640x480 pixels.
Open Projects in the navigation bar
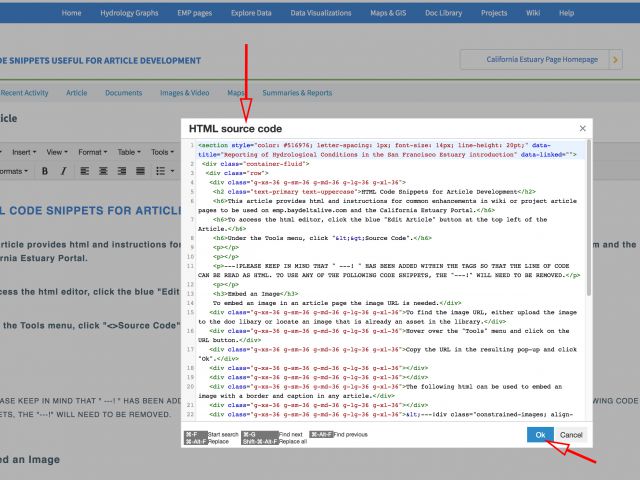[x=494, y=13]
